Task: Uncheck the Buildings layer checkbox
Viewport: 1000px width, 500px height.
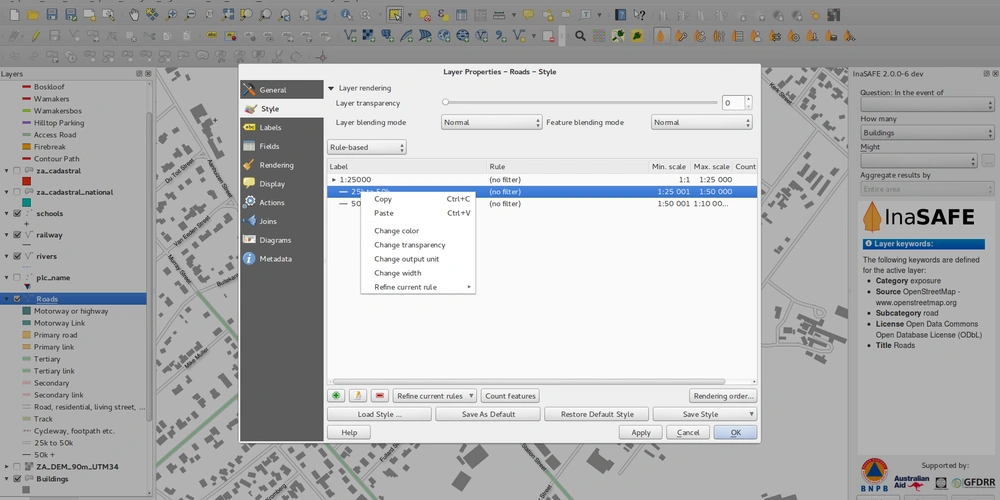Action: point(17,479)
